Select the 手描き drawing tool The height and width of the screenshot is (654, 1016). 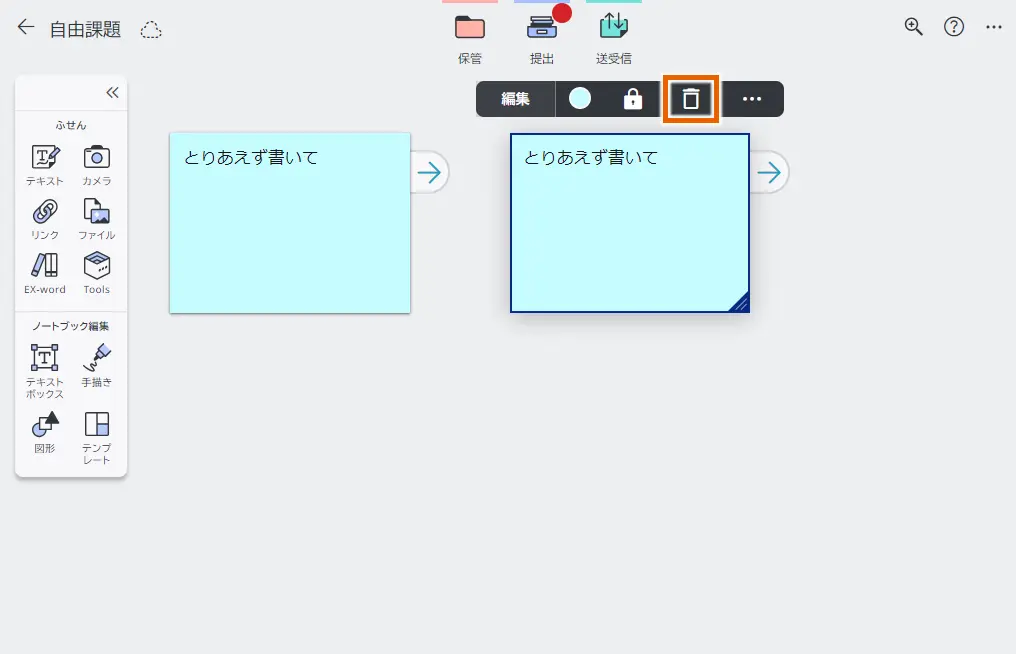click(x=97, y=365)
